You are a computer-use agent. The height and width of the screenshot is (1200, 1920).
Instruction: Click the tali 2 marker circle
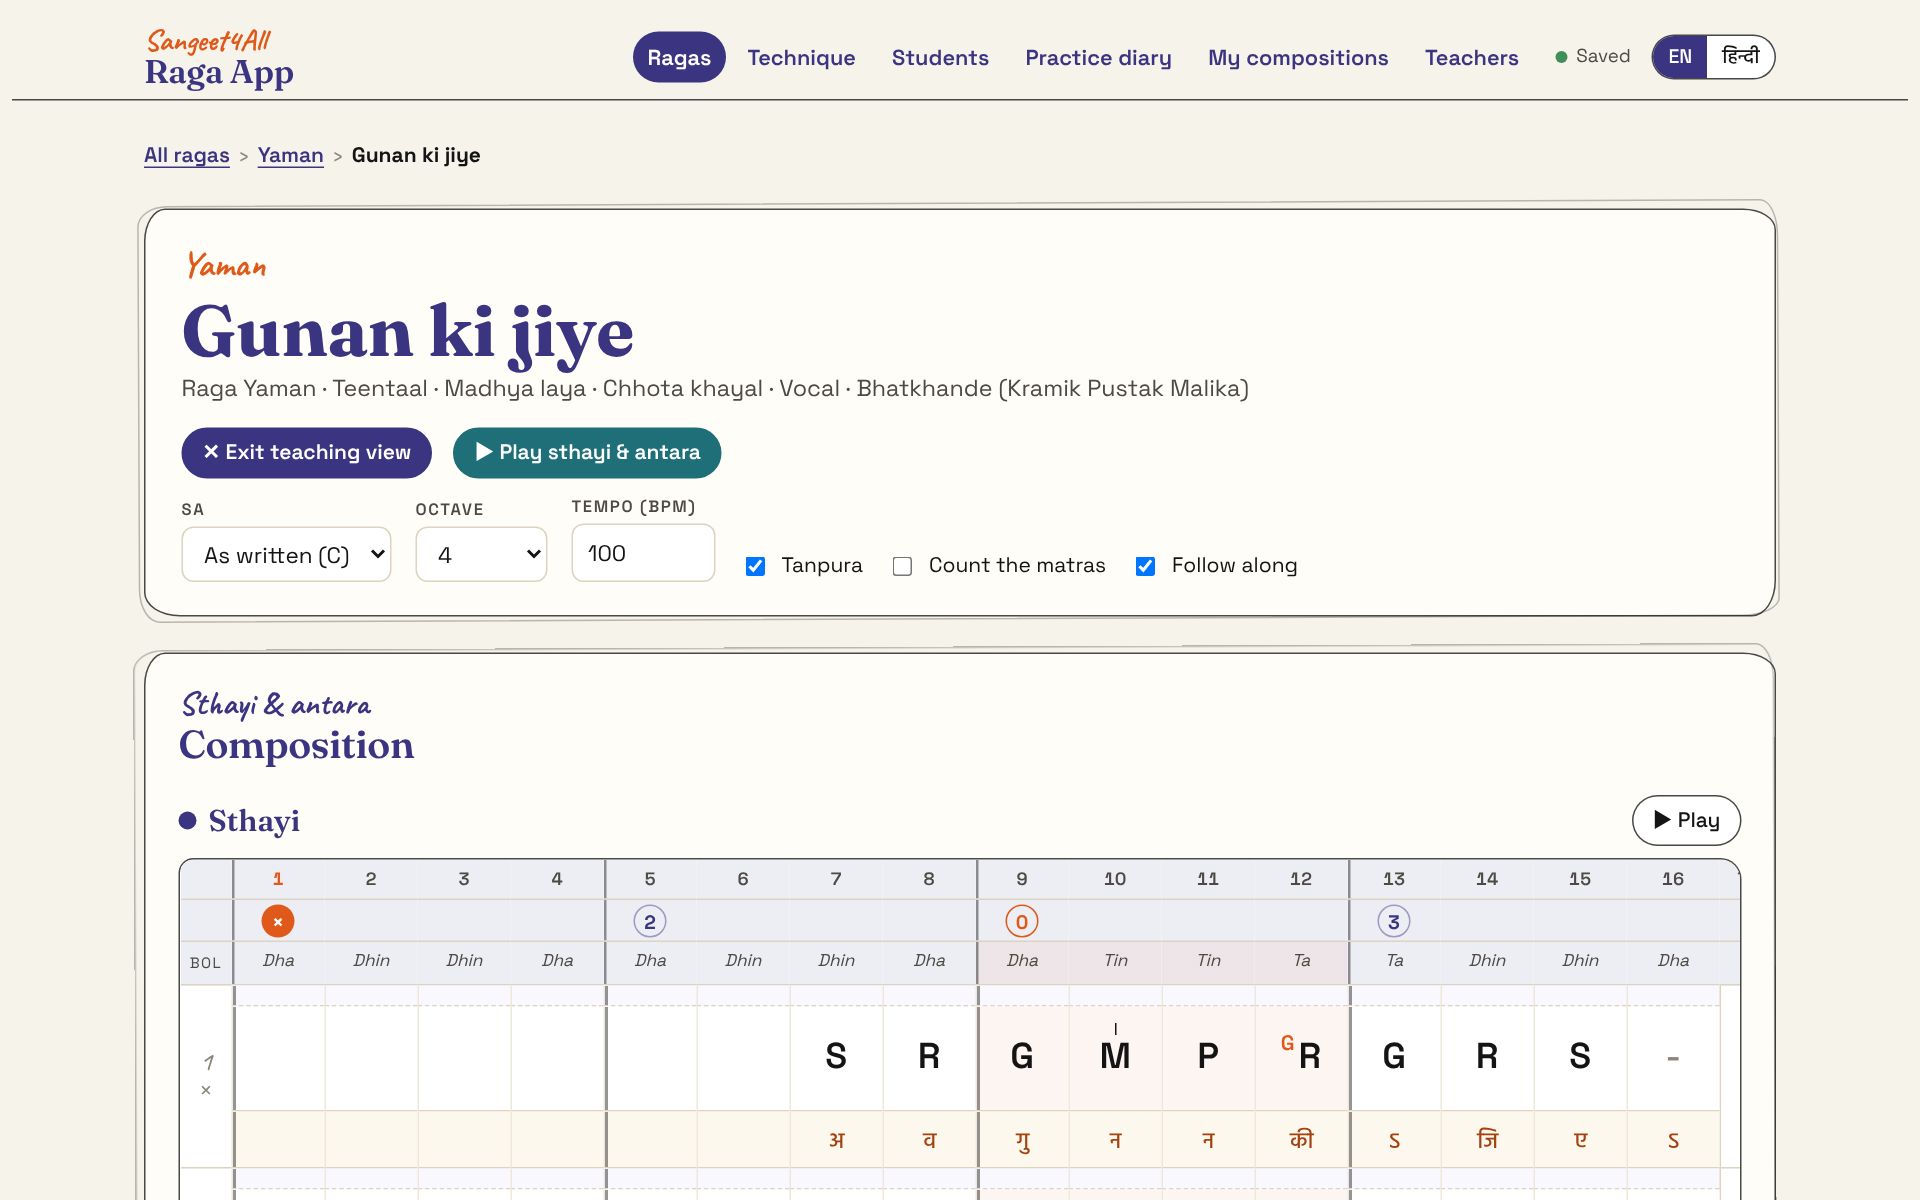click(650, 921)
